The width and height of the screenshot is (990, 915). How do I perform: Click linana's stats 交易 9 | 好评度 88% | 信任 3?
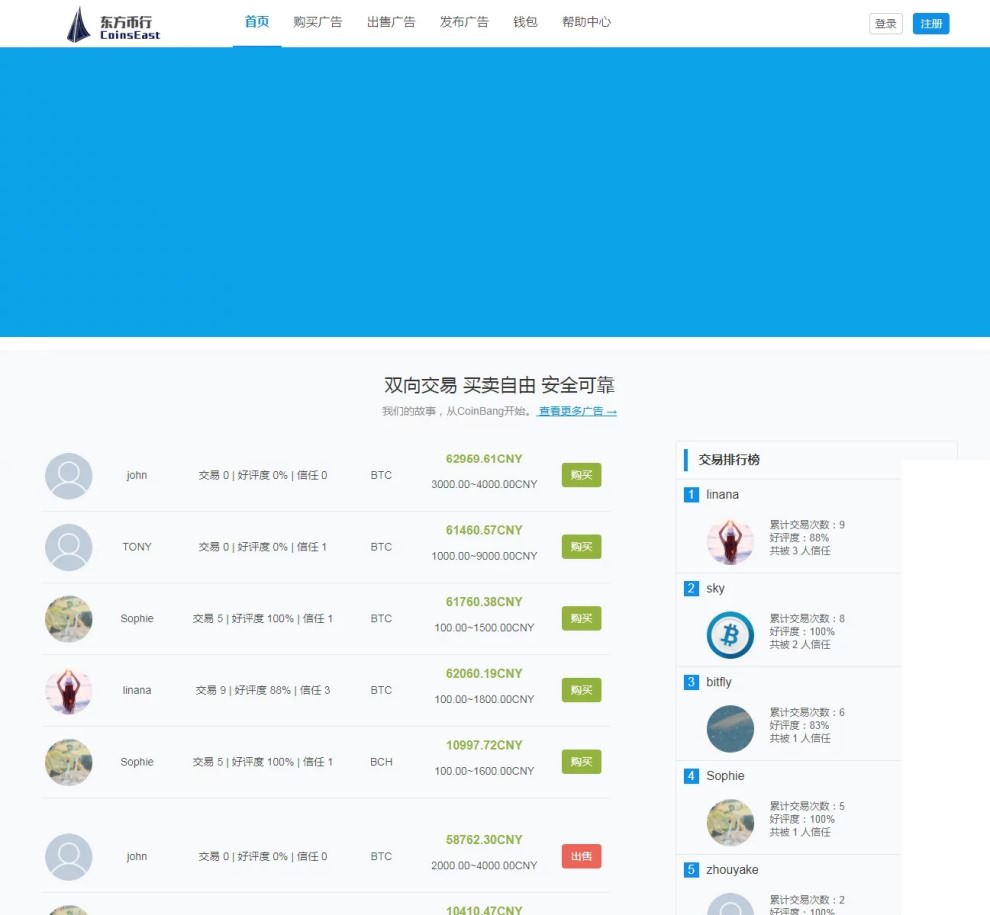click(x=263, y=690)
